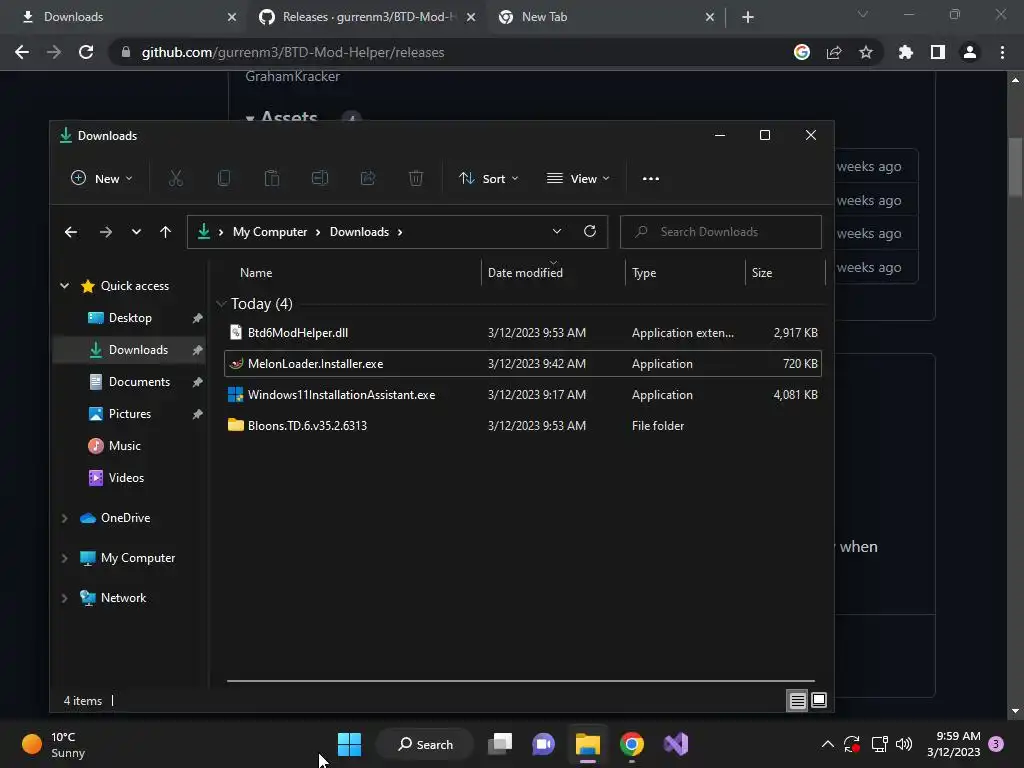Go forward in File Explorer

[106, 232]
